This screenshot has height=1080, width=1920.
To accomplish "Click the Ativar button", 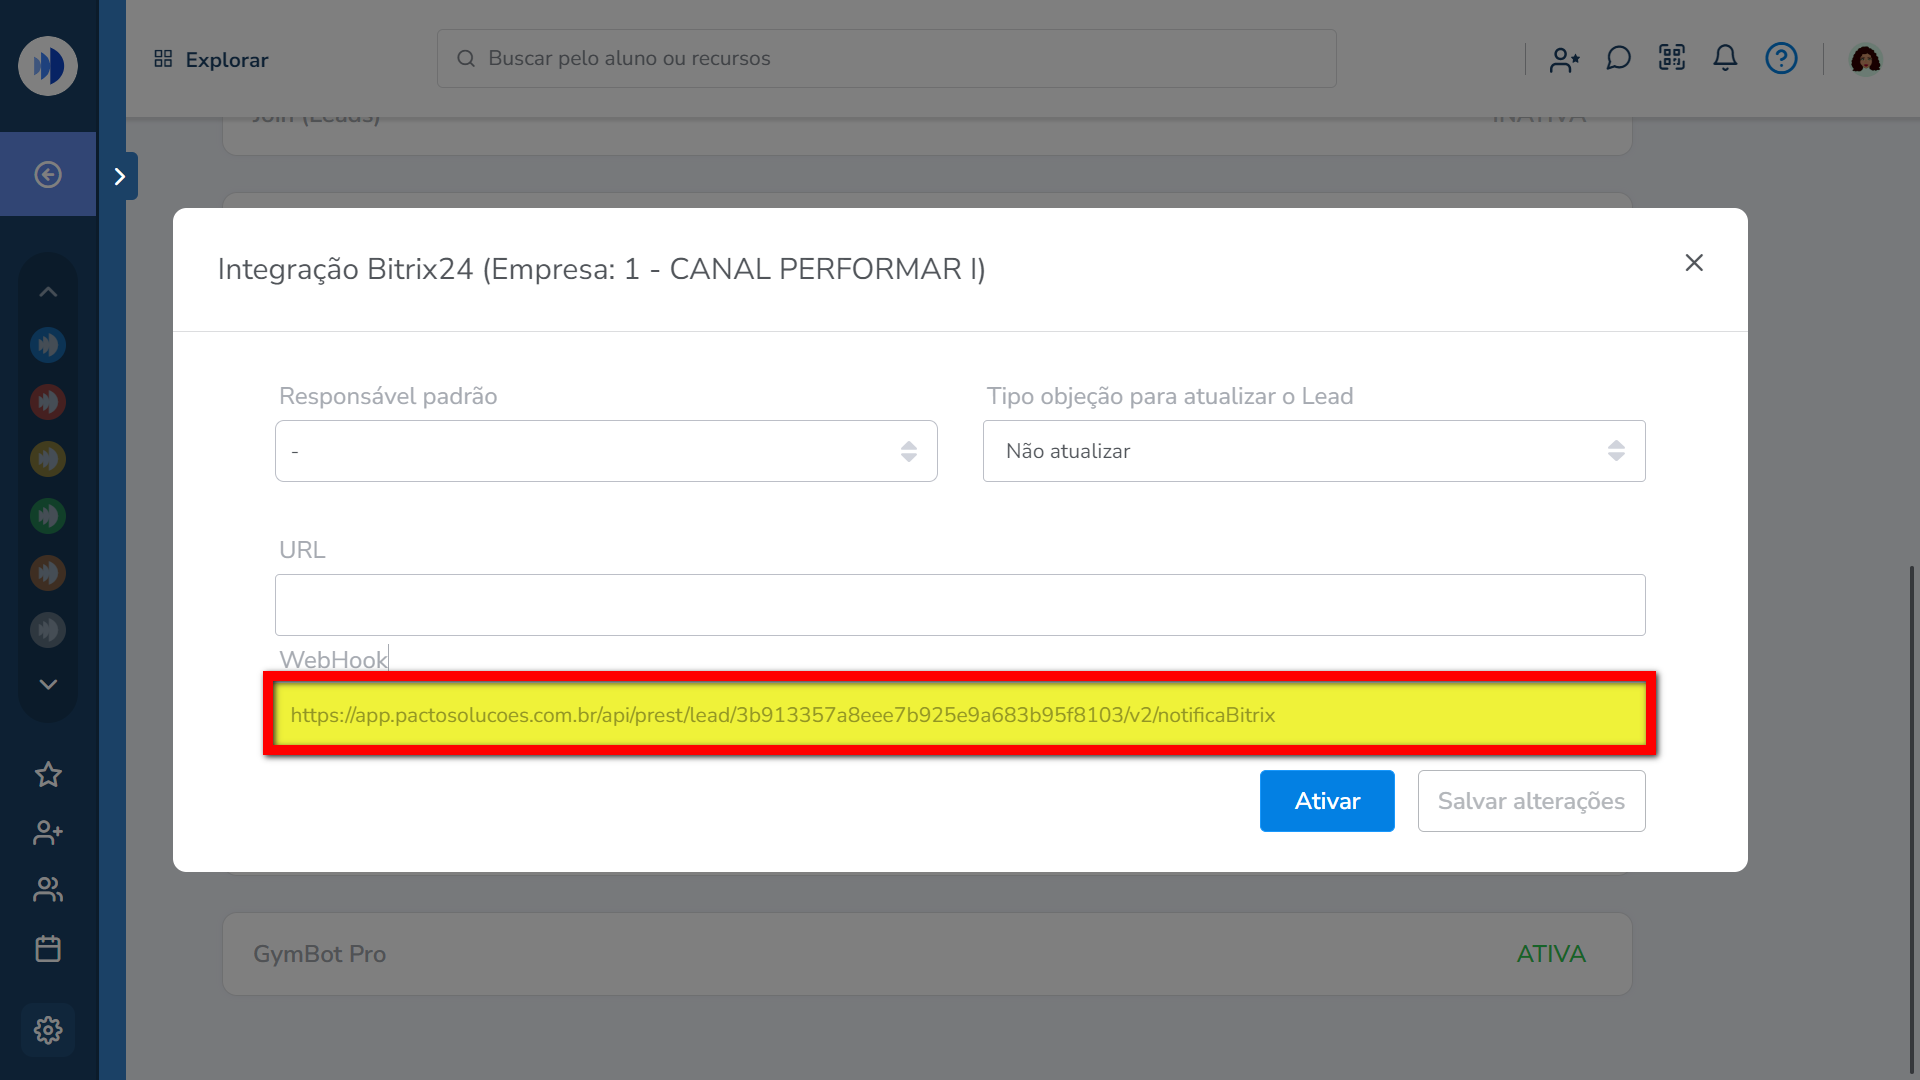I will tap(1326, 801).
